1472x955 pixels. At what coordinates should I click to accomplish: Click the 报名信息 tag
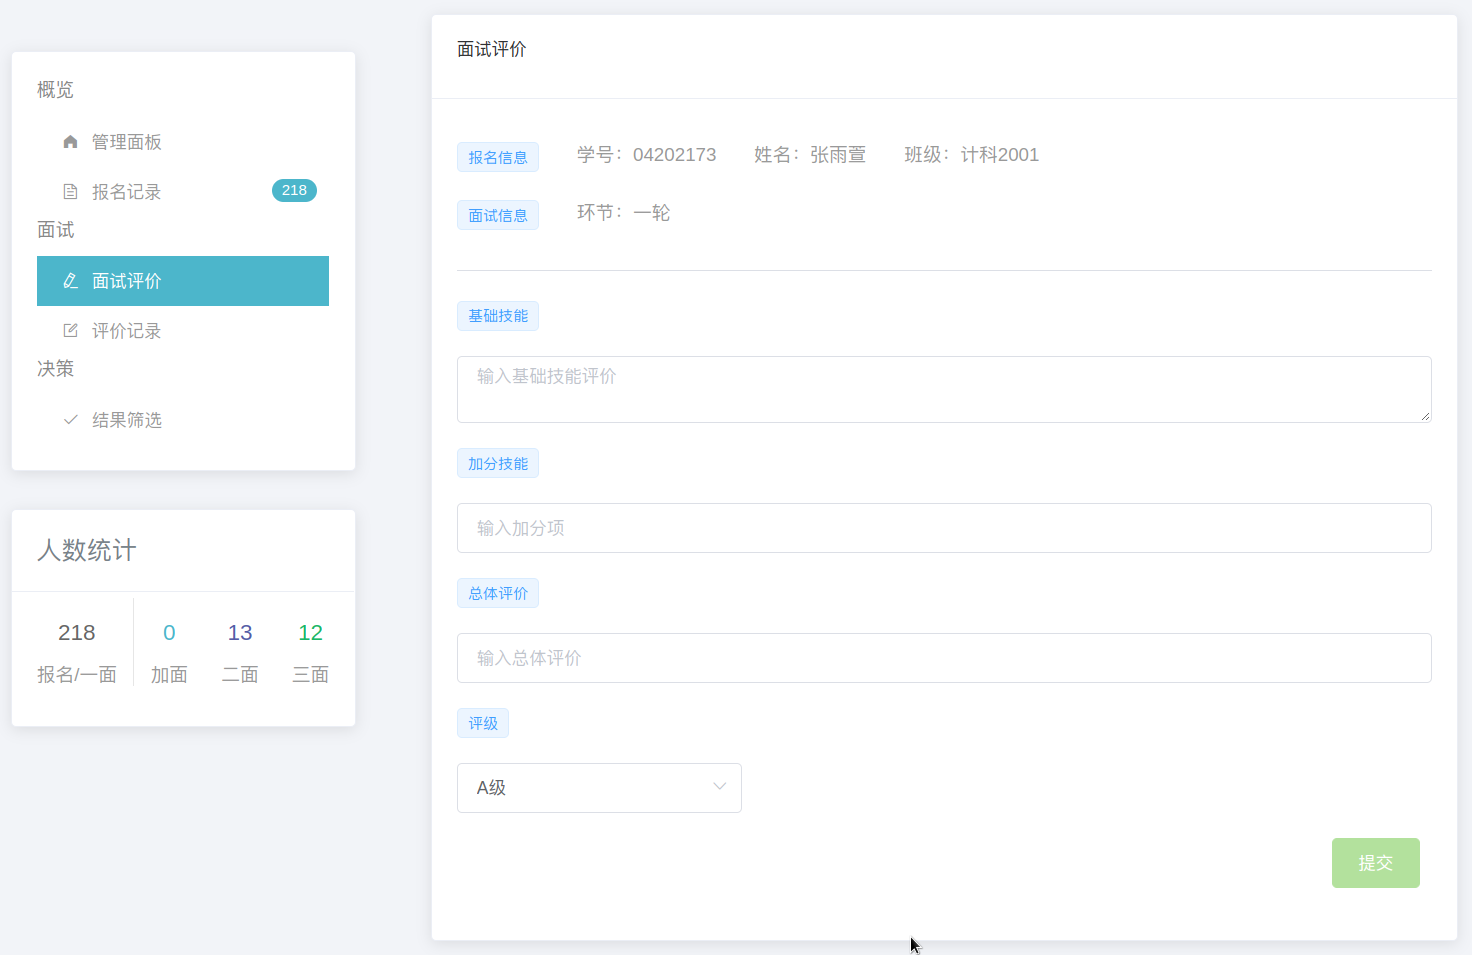(498, 157)
